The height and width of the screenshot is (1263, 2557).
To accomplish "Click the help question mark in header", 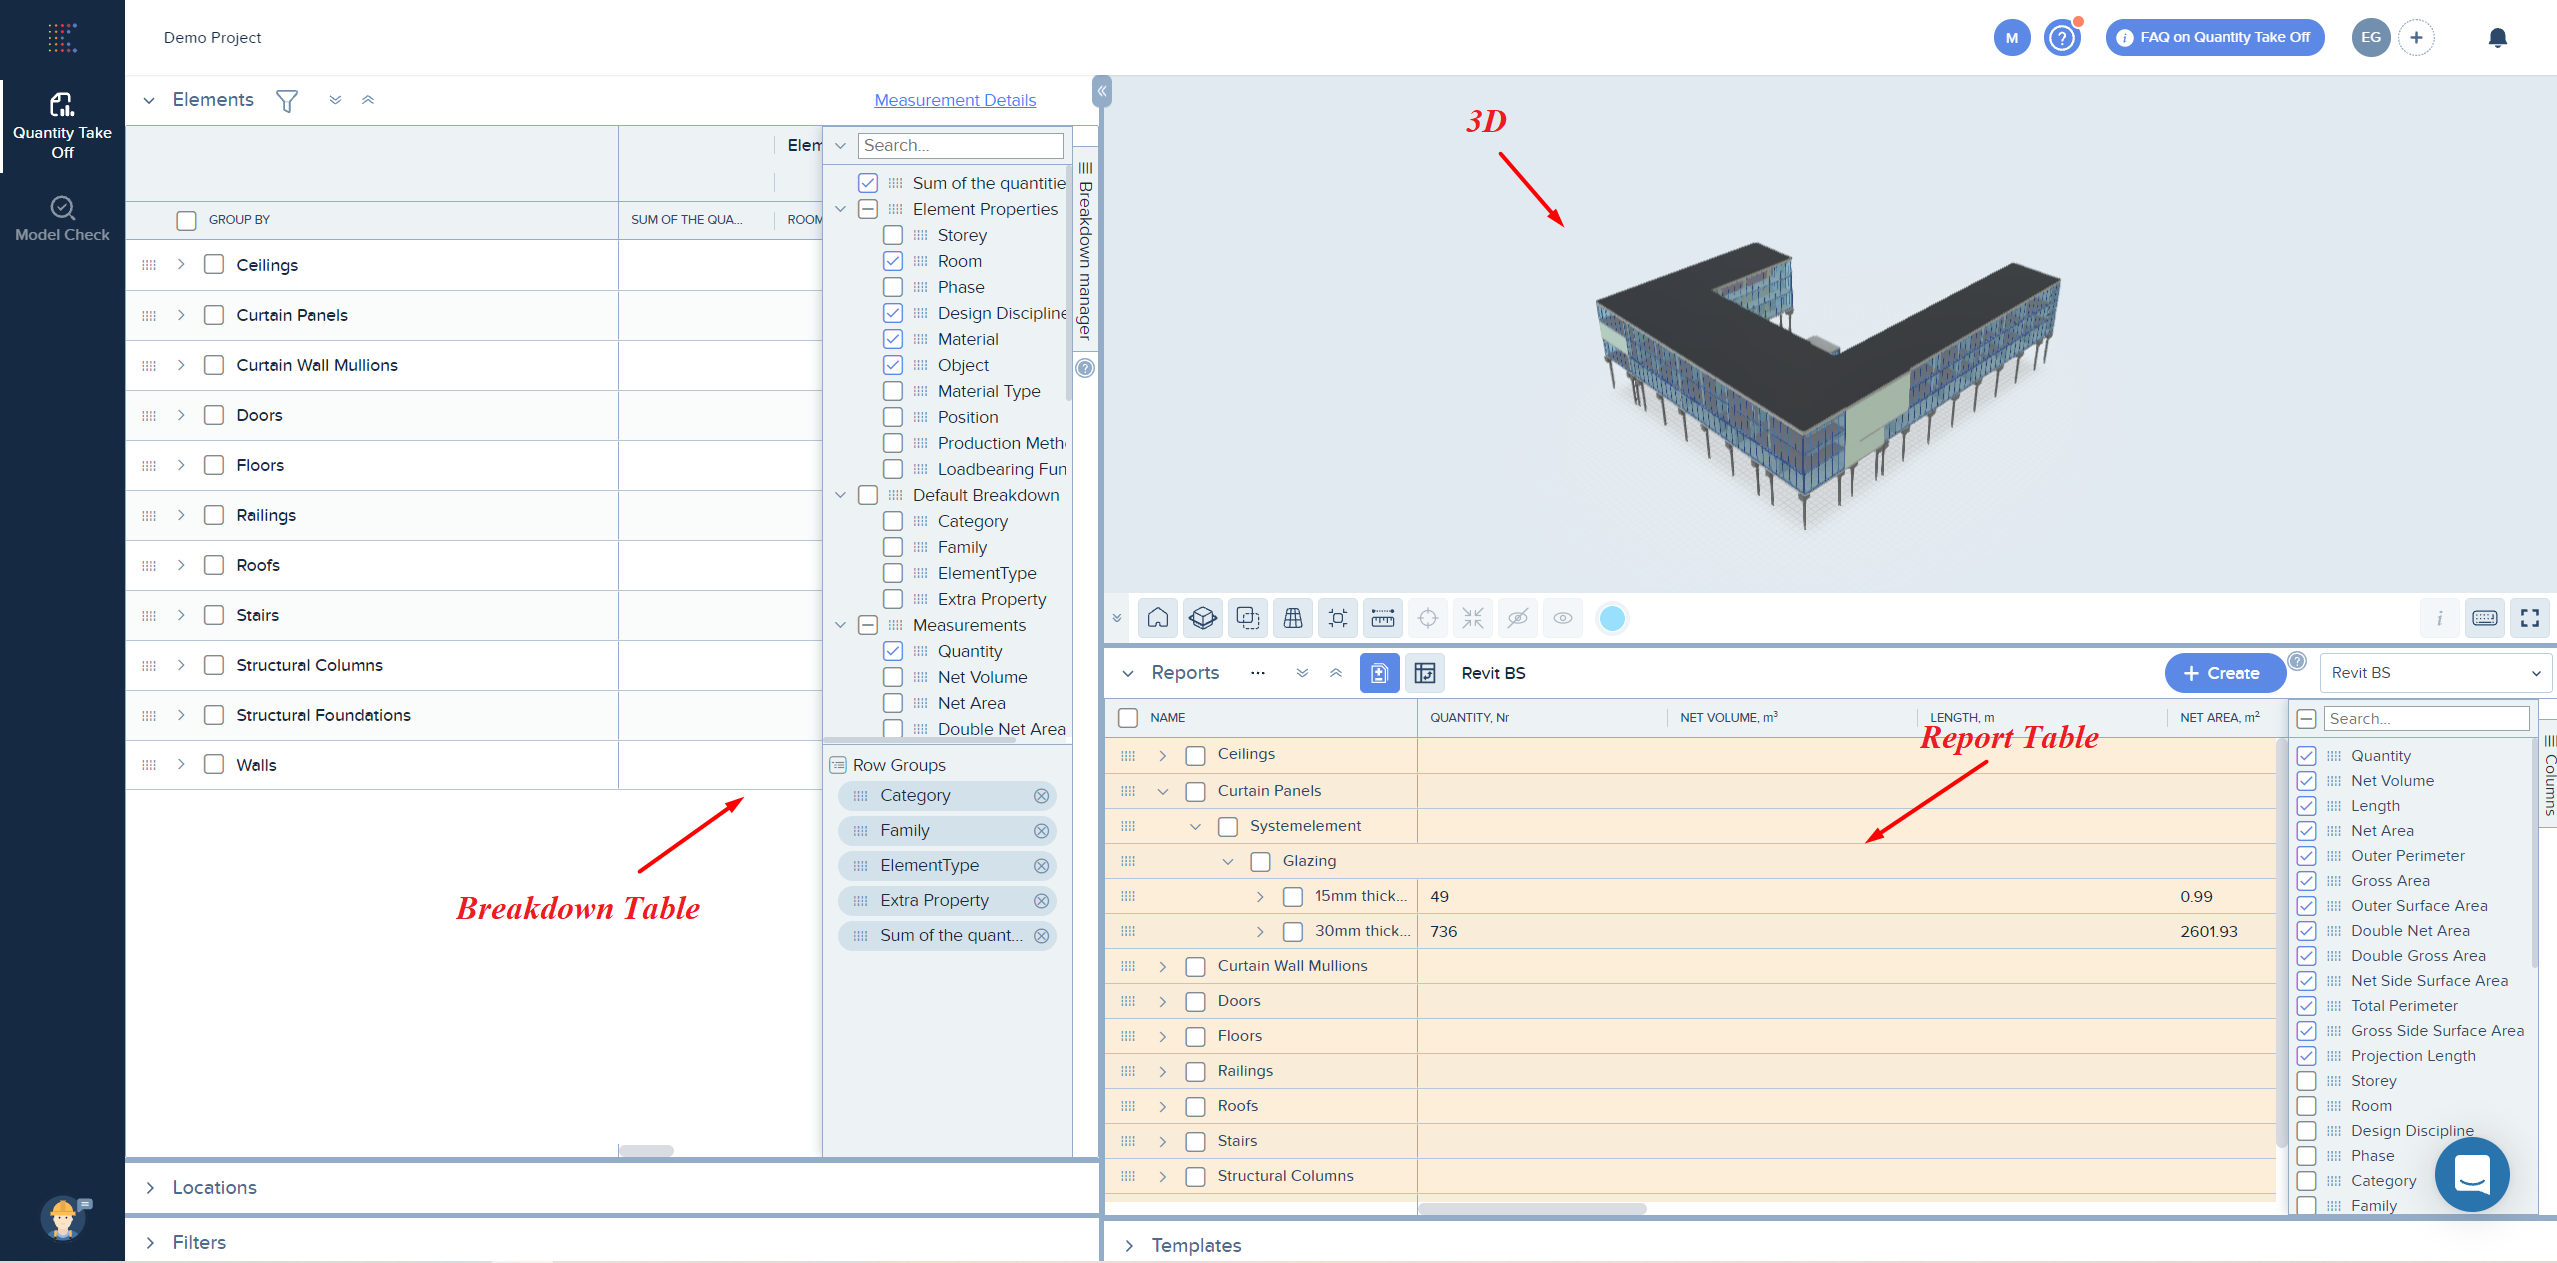I will point(2062,38).
